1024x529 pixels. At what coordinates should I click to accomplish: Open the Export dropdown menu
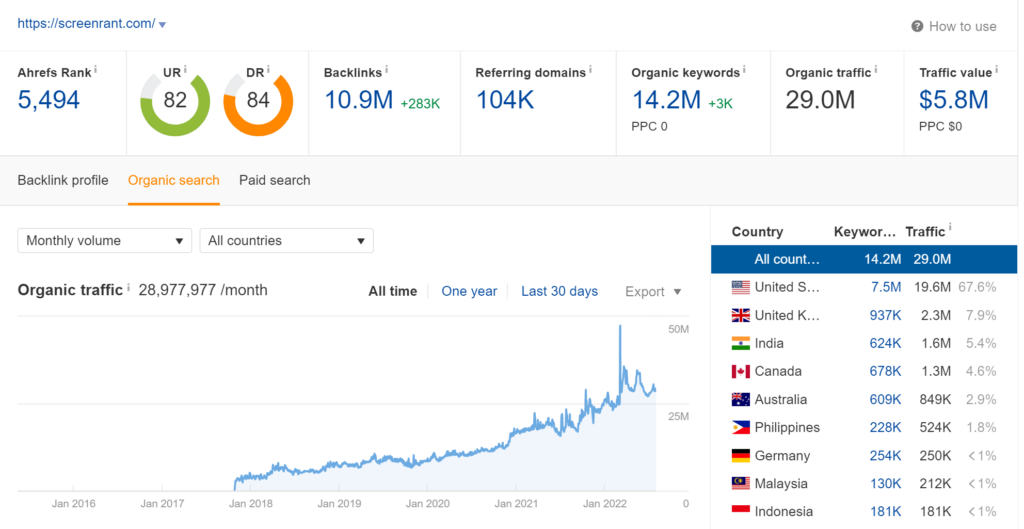653,291
